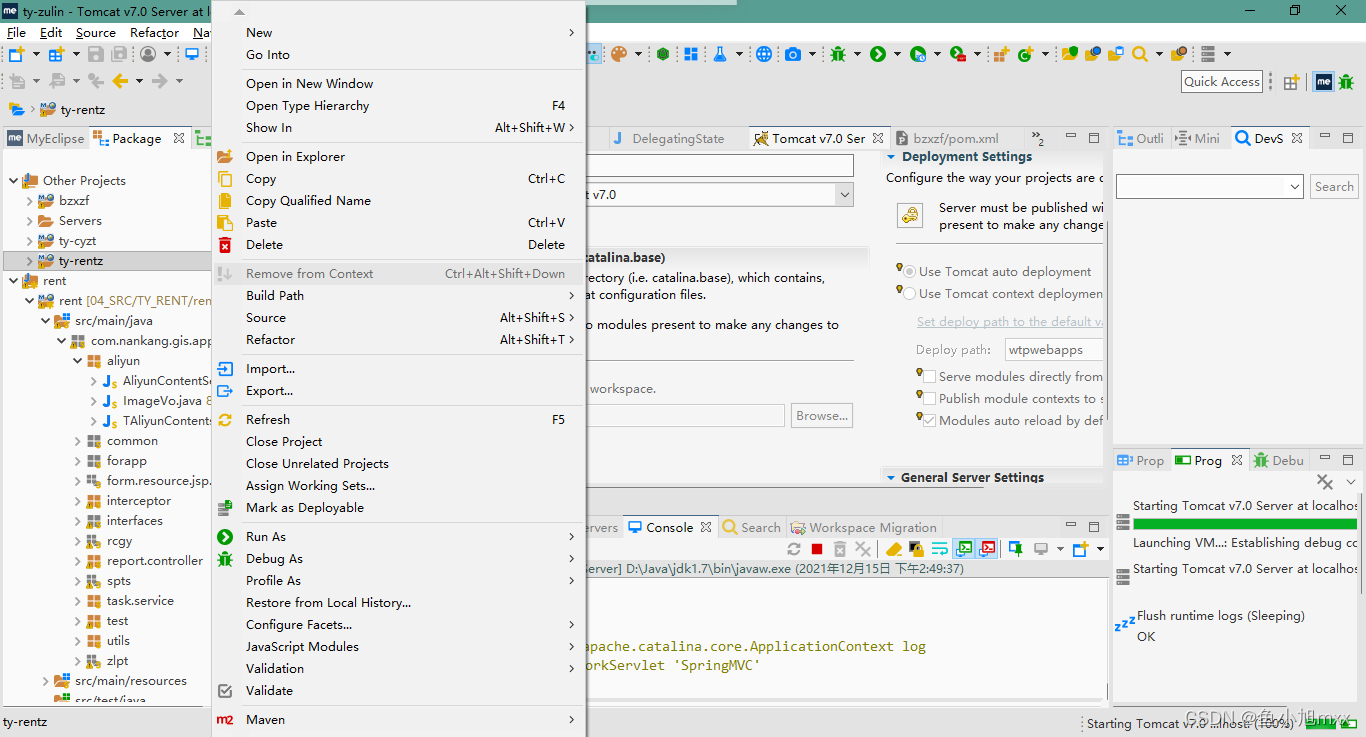The image size is (1366, 737).
Task: Toggle Scroll Lock in the Console toolbar
Action: [x=916, y=549]
